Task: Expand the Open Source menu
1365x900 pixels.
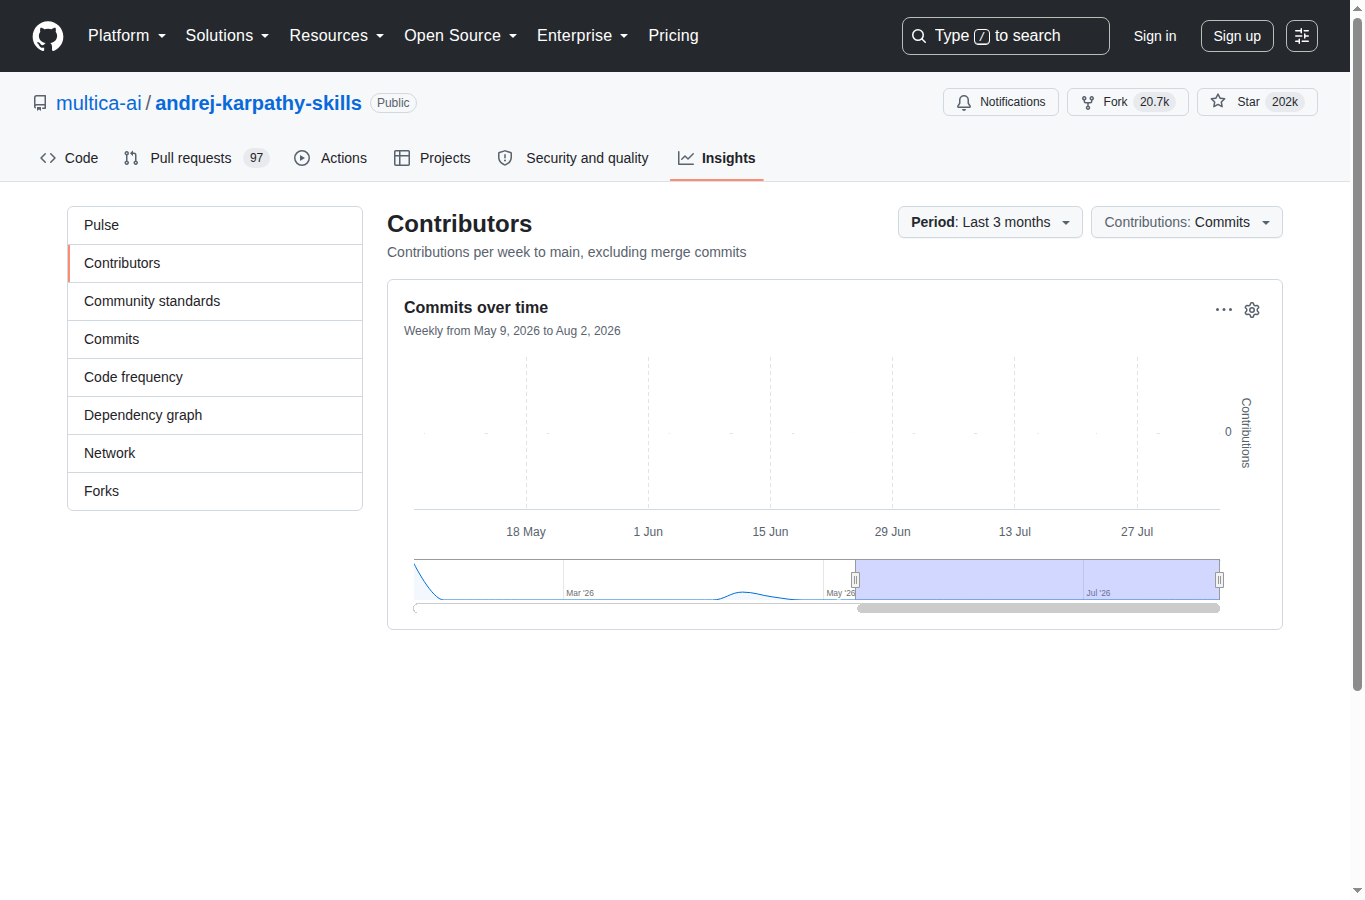Action: pos(460,36)
